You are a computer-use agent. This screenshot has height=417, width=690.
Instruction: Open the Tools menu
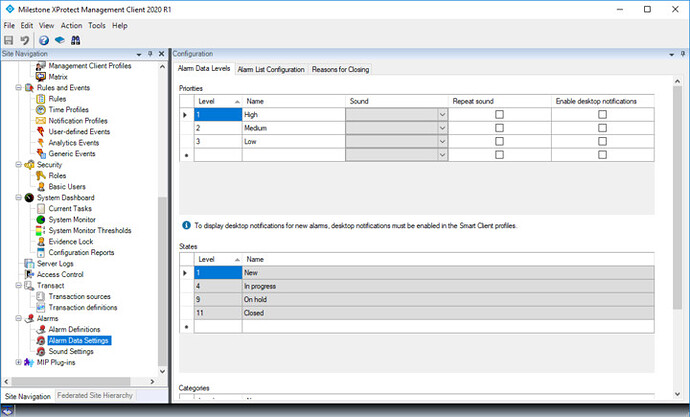pyautogui.click(x=97, y=26)
